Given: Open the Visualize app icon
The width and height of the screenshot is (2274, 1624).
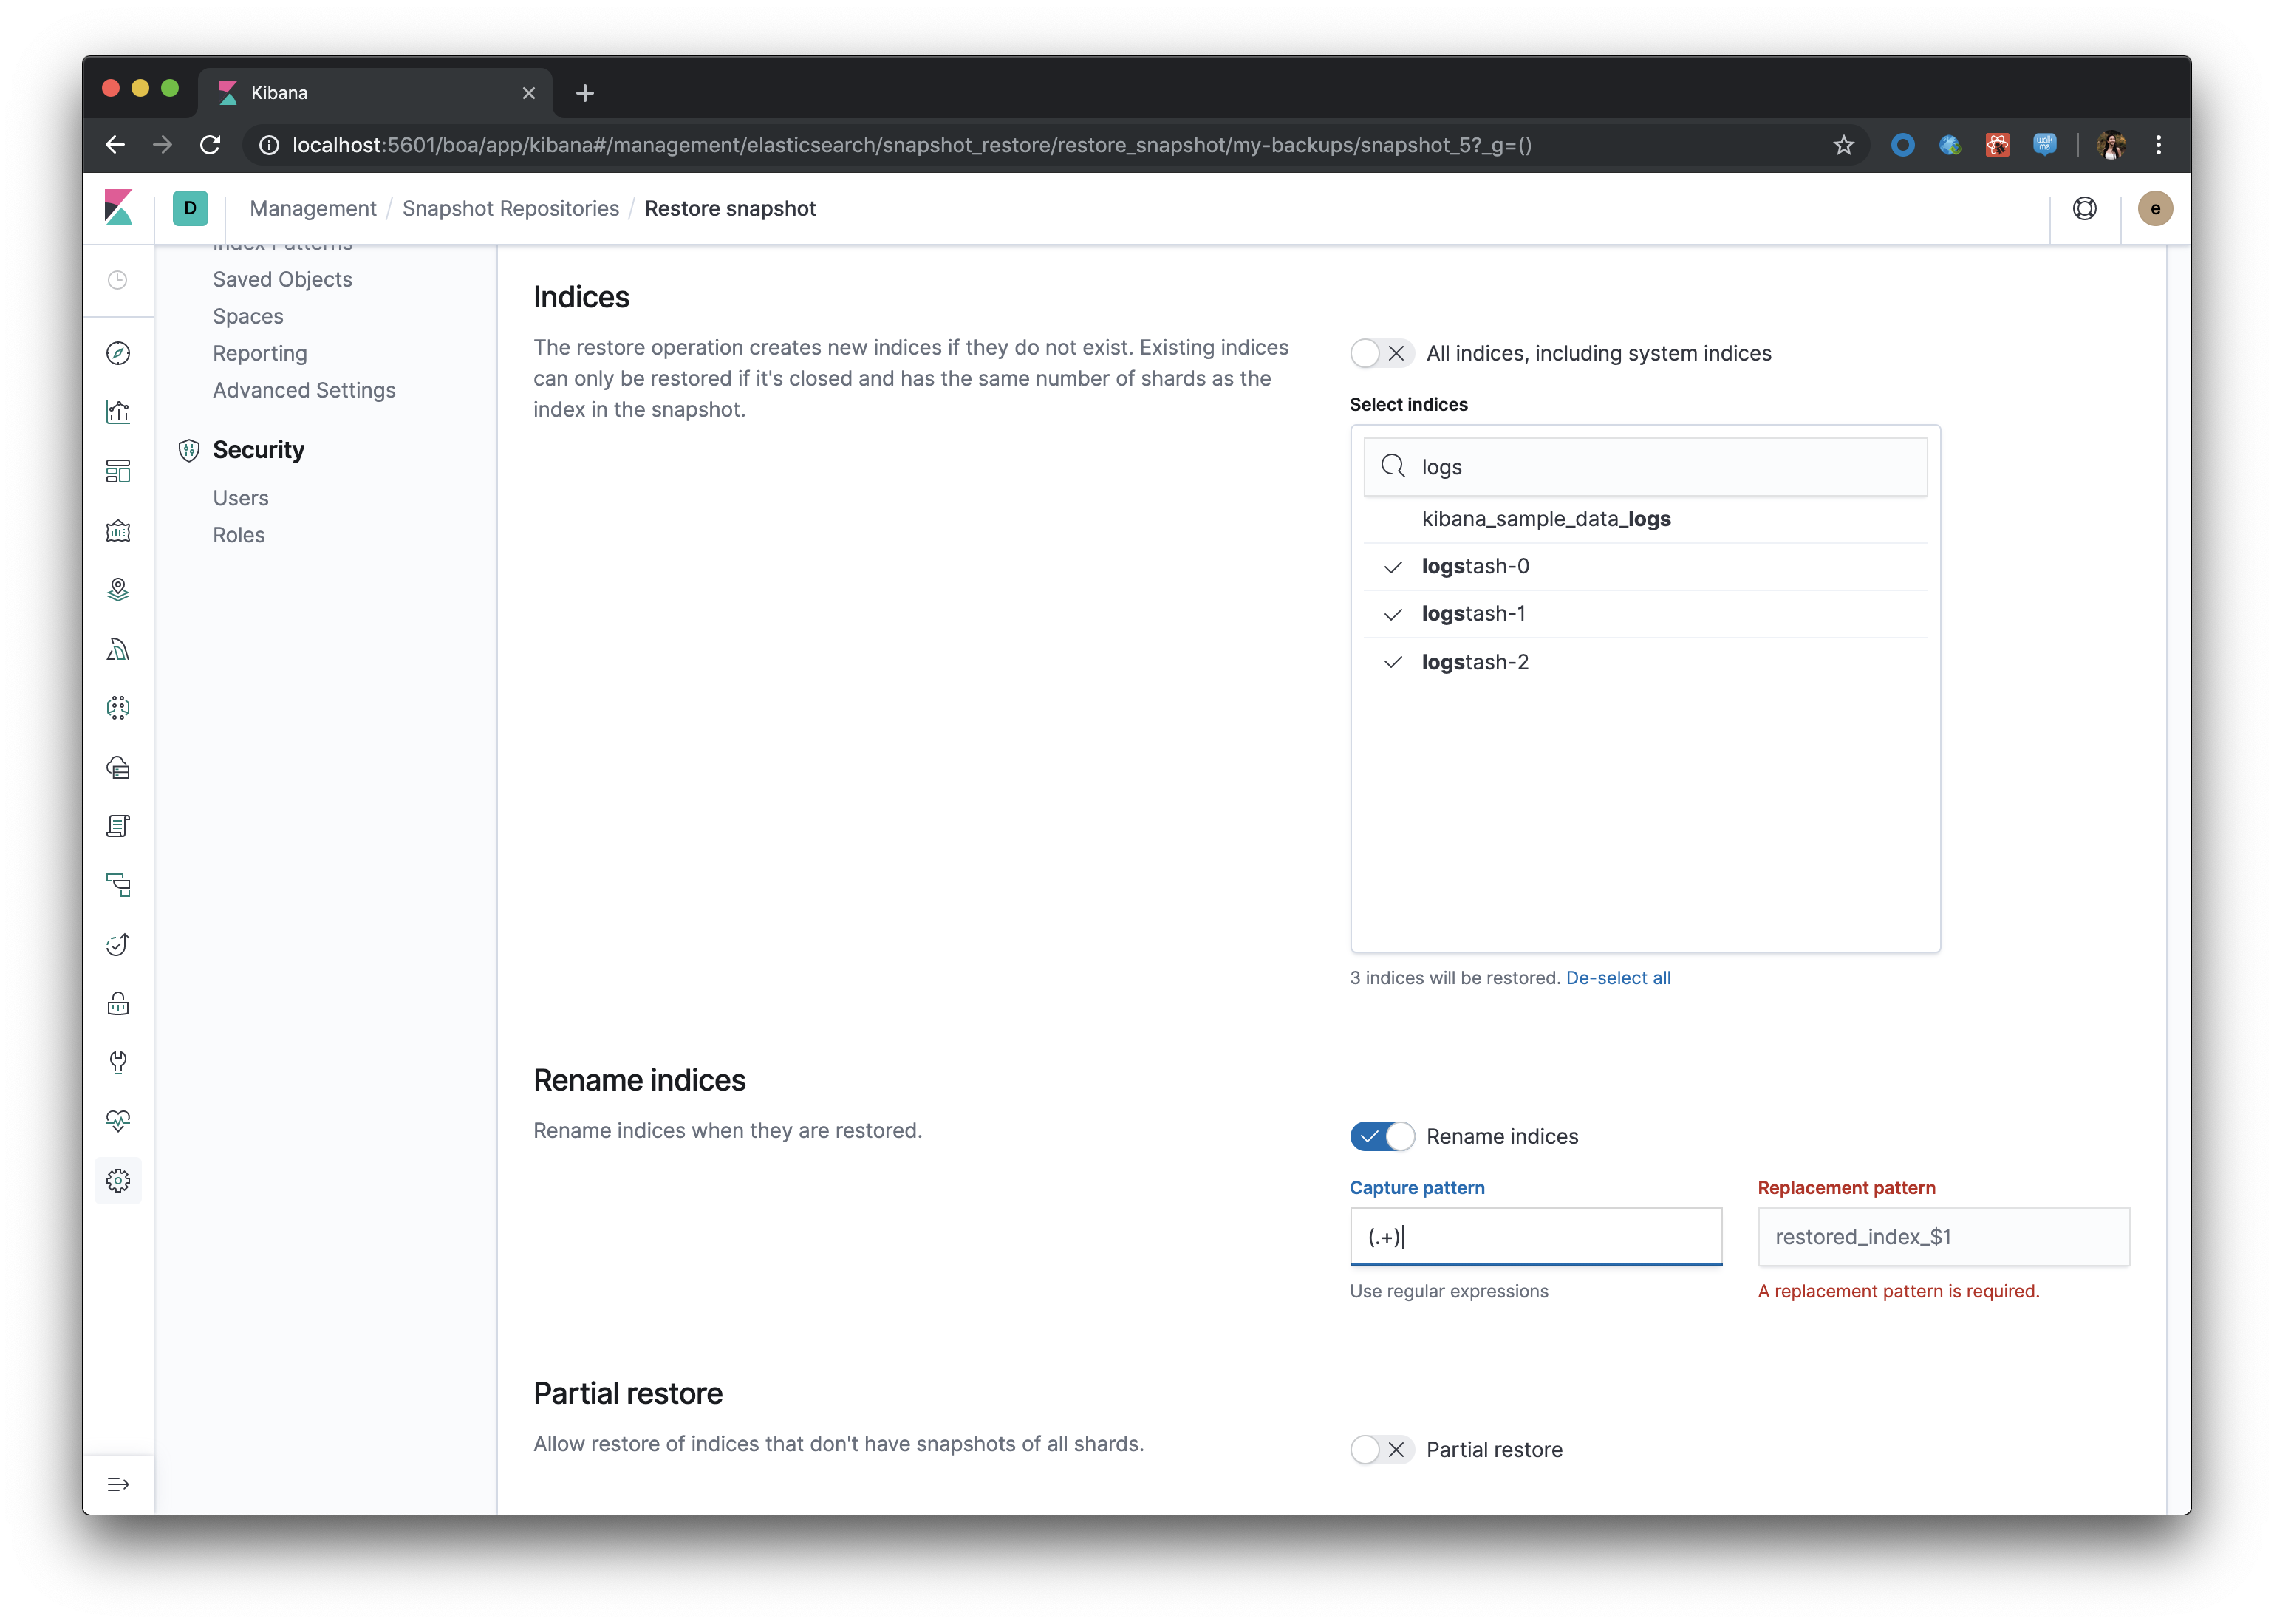Looking at the screenshot, I should [x=118, y=412].
